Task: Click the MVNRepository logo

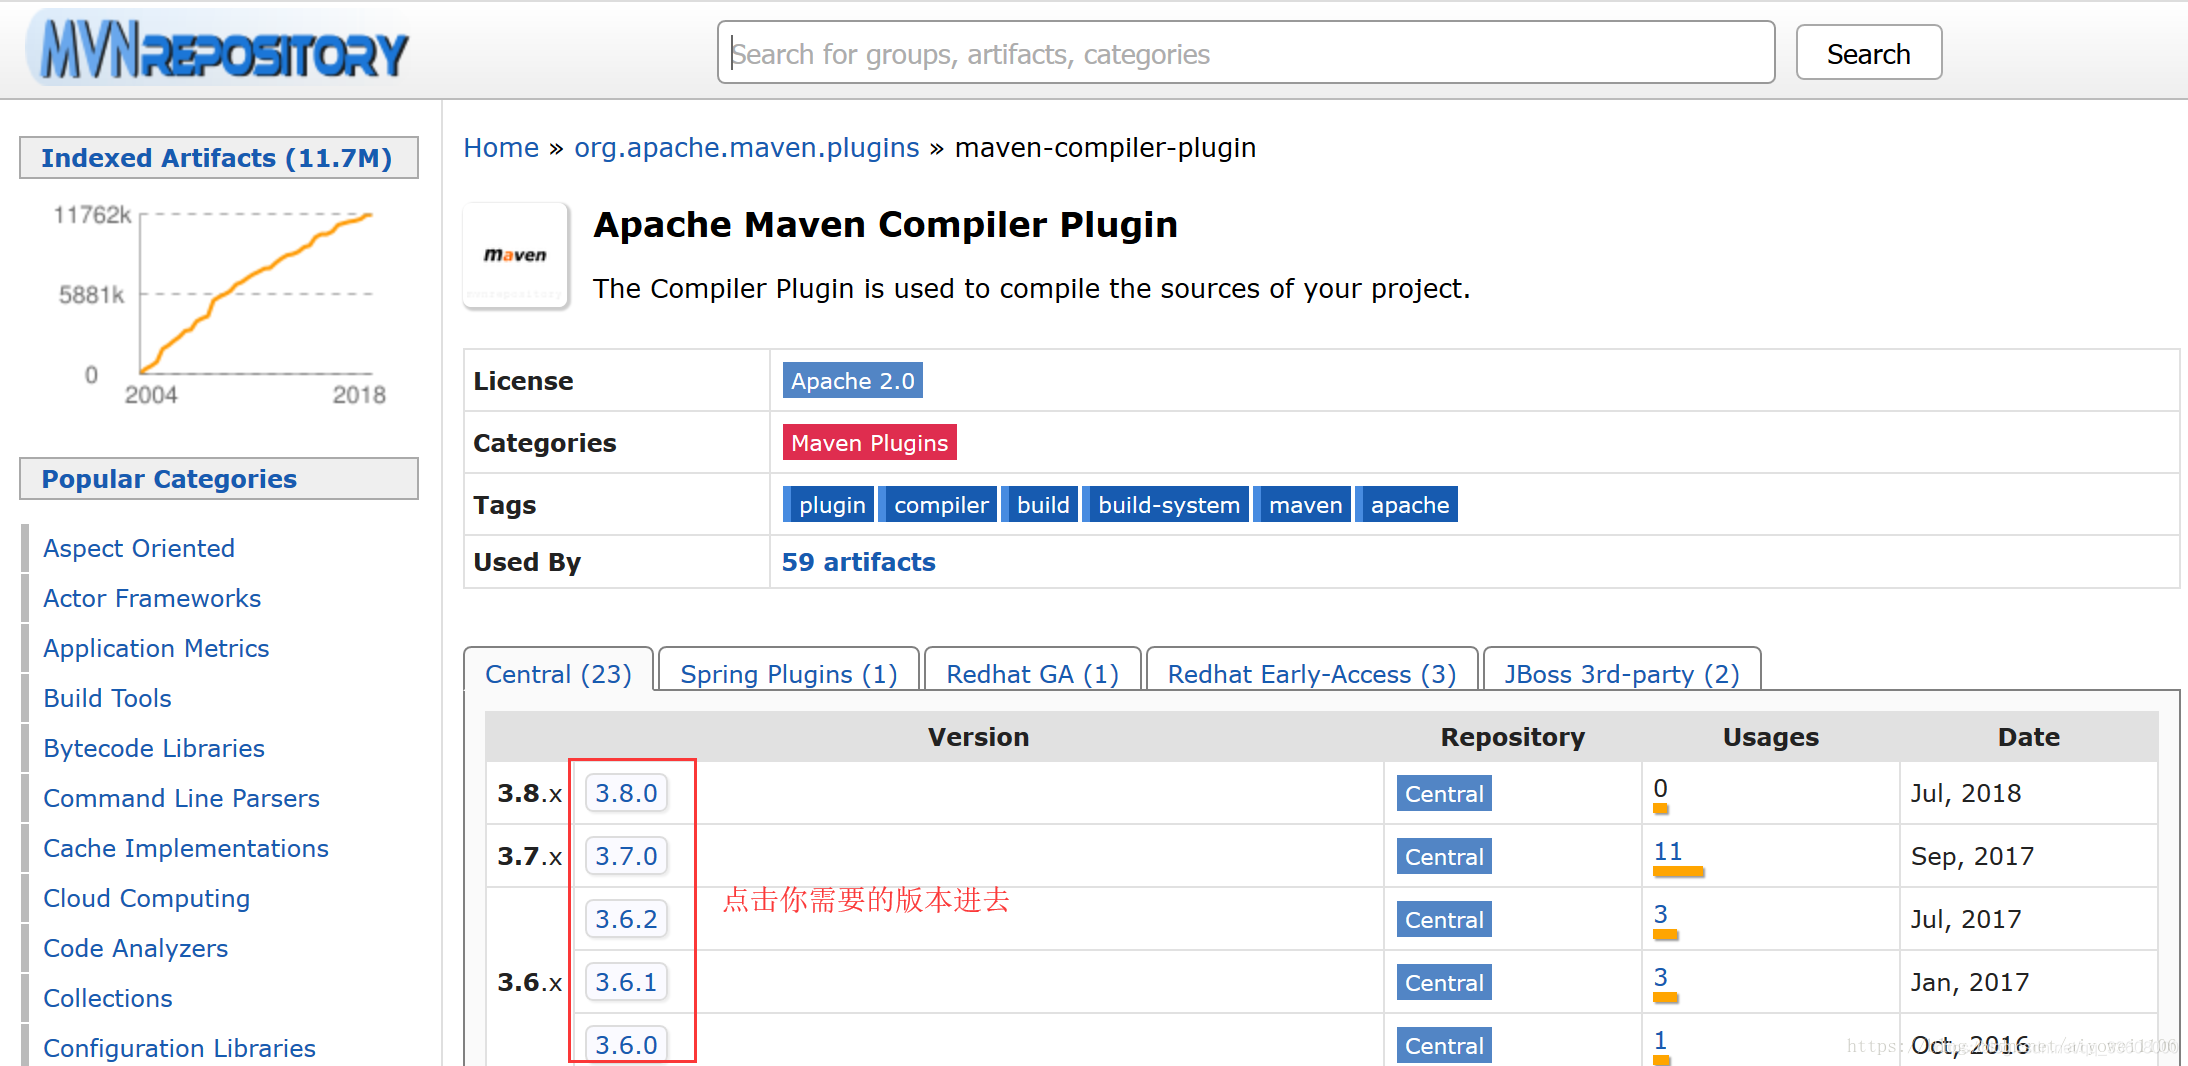Action: click(x=218, y=50)
